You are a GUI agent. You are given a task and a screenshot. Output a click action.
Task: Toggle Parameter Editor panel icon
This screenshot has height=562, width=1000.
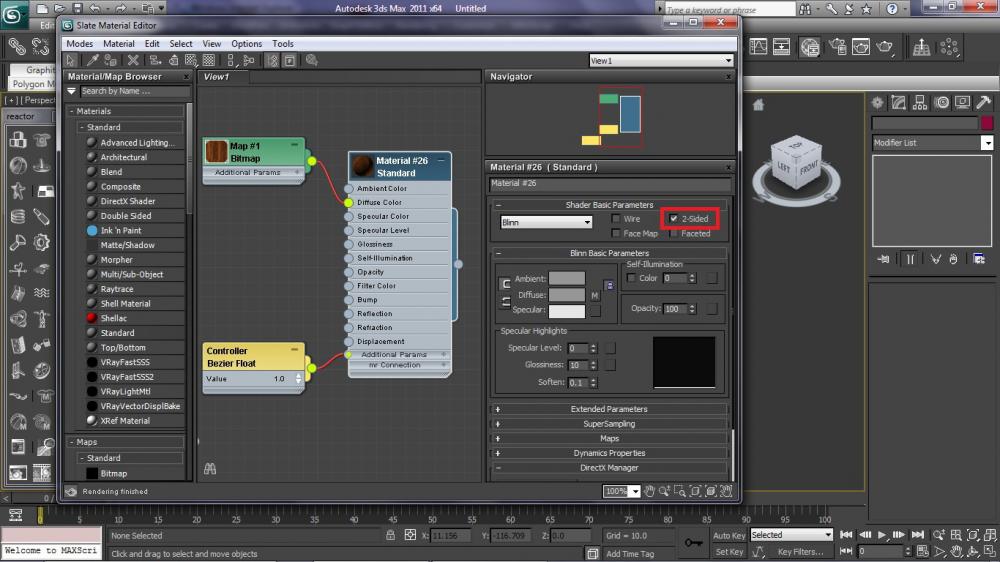coord(290,61)
